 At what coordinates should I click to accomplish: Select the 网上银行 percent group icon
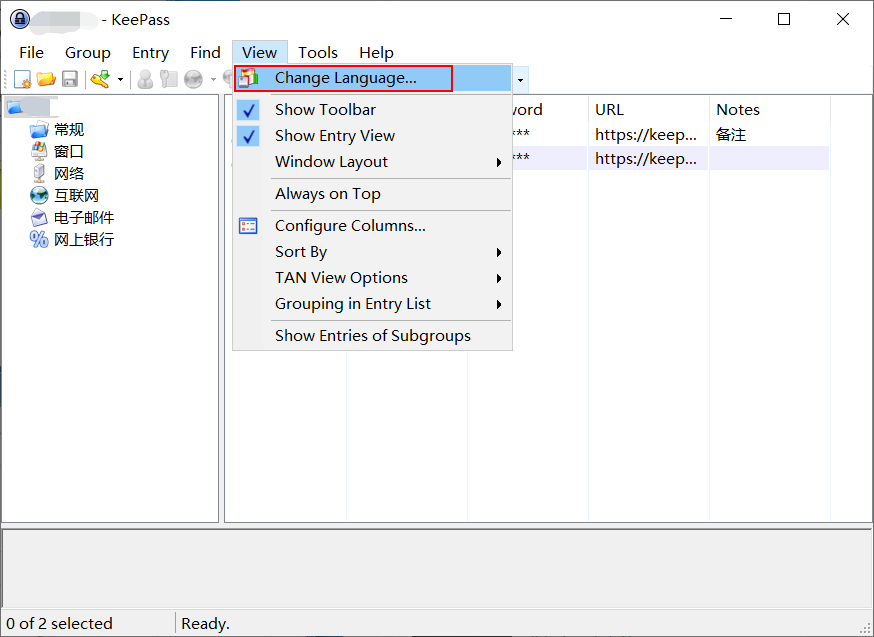point(39,240)
